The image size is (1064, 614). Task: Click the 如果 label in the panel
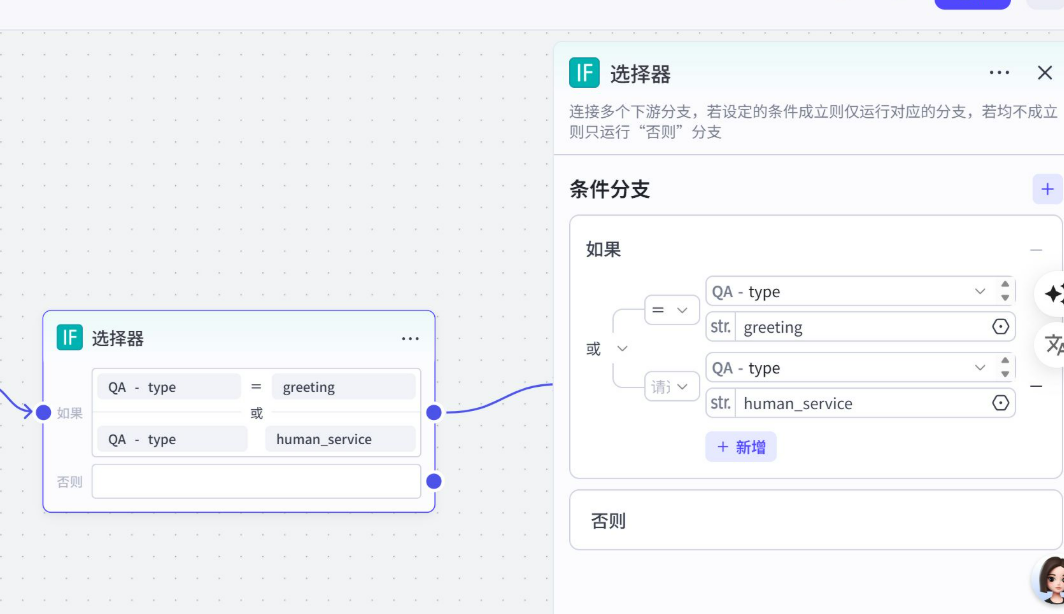pyautogui.click(x=603, y=250)
